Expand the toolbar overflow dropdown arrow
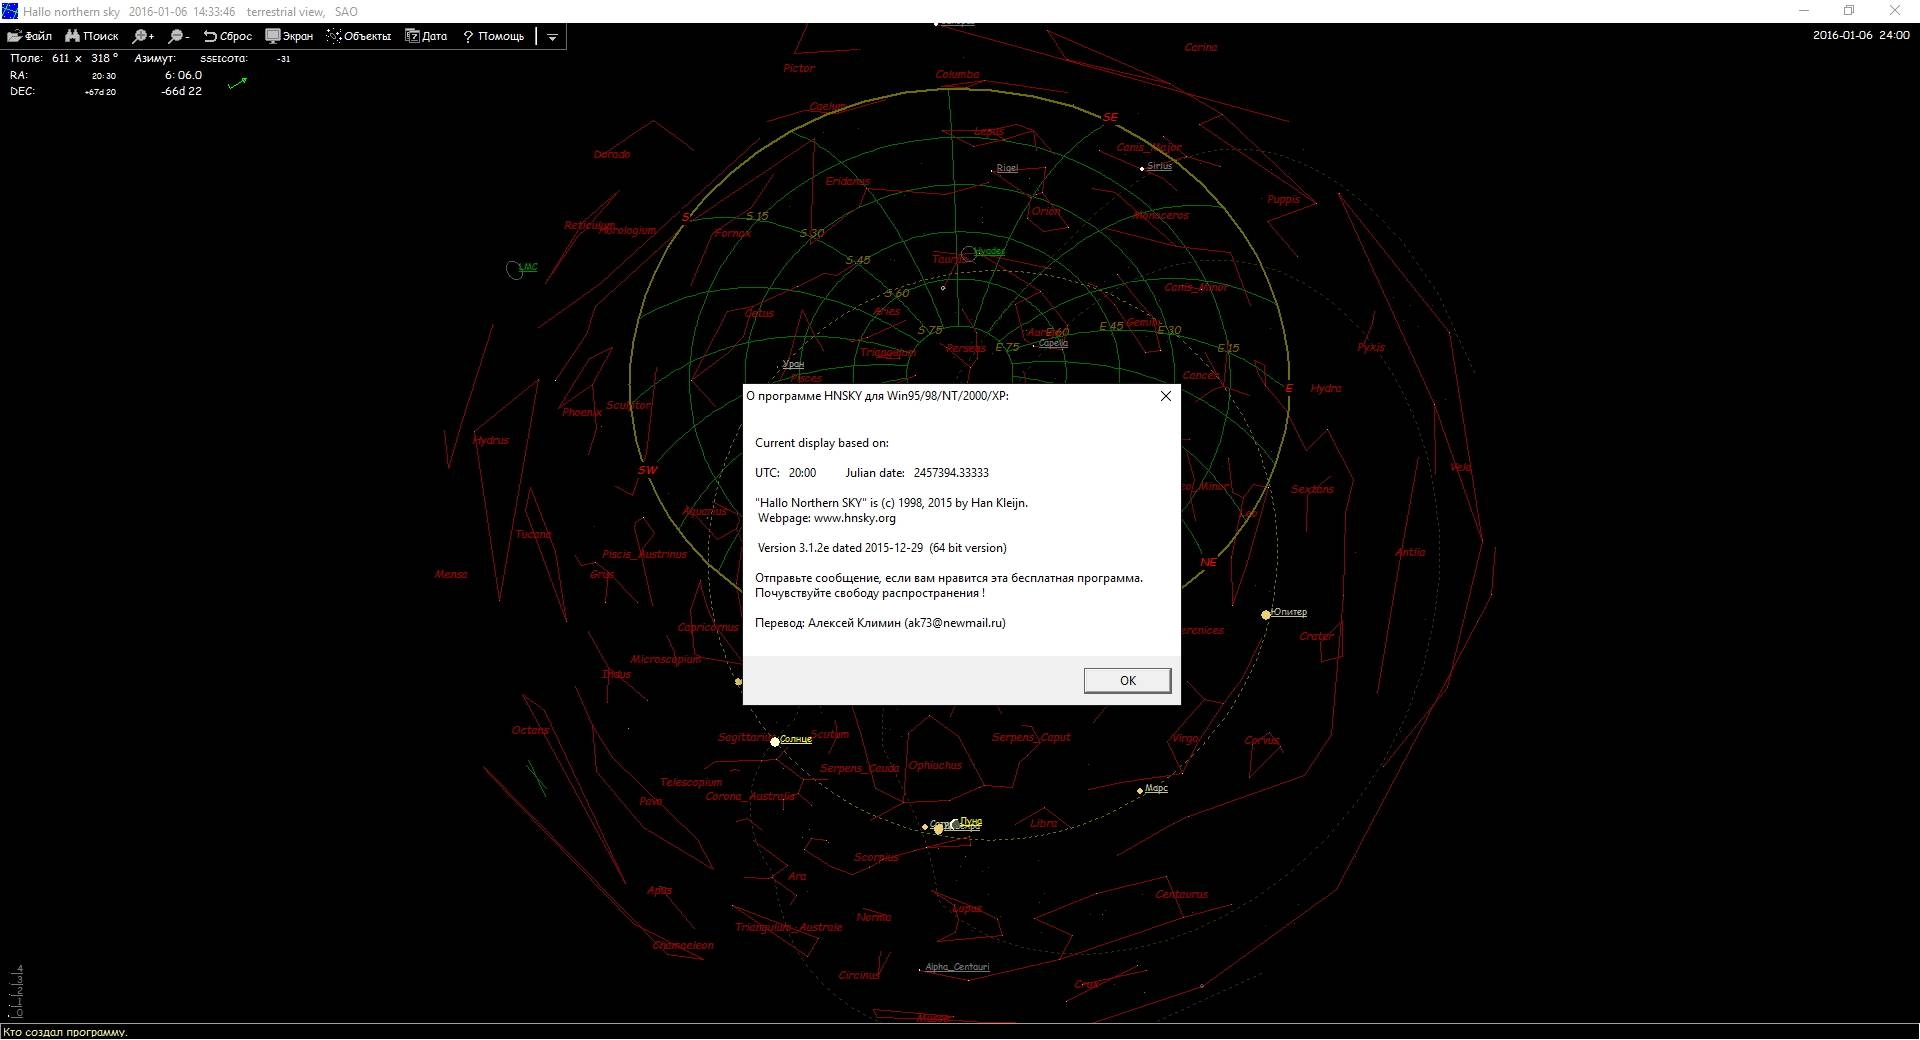Viewport: 1920px width, 1040px height. tap(552, 37)
